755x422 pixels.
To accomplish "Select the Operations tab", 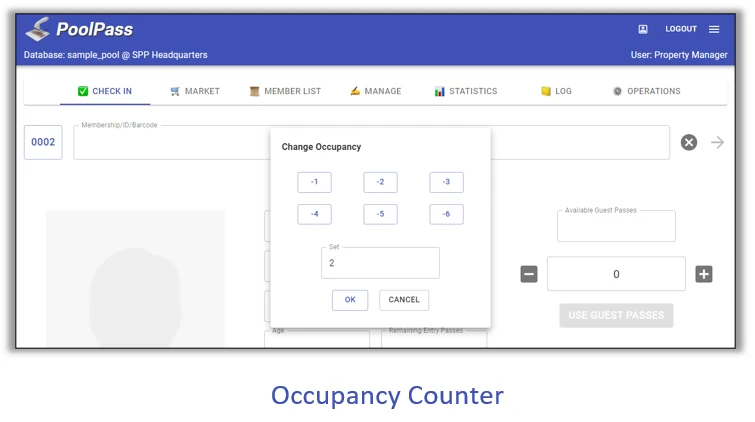I will pos(646,91).
